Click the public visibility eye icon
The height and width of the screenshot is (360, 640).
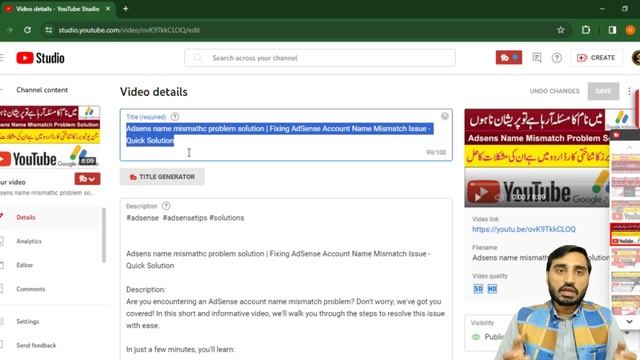pyautogui.click(x=476, y=337)
